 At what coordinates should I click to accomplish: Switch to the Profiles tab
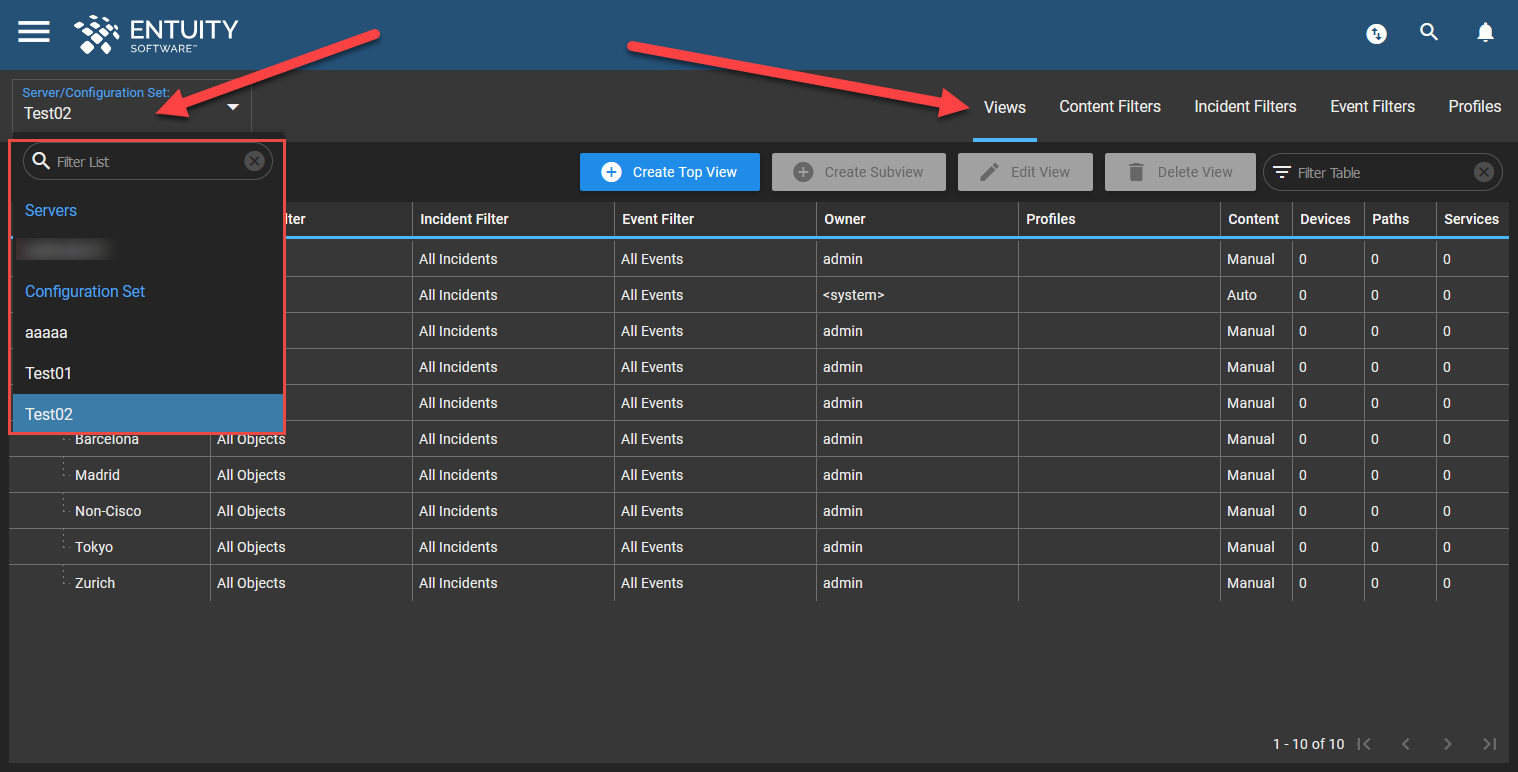(x=1474, y=106)
